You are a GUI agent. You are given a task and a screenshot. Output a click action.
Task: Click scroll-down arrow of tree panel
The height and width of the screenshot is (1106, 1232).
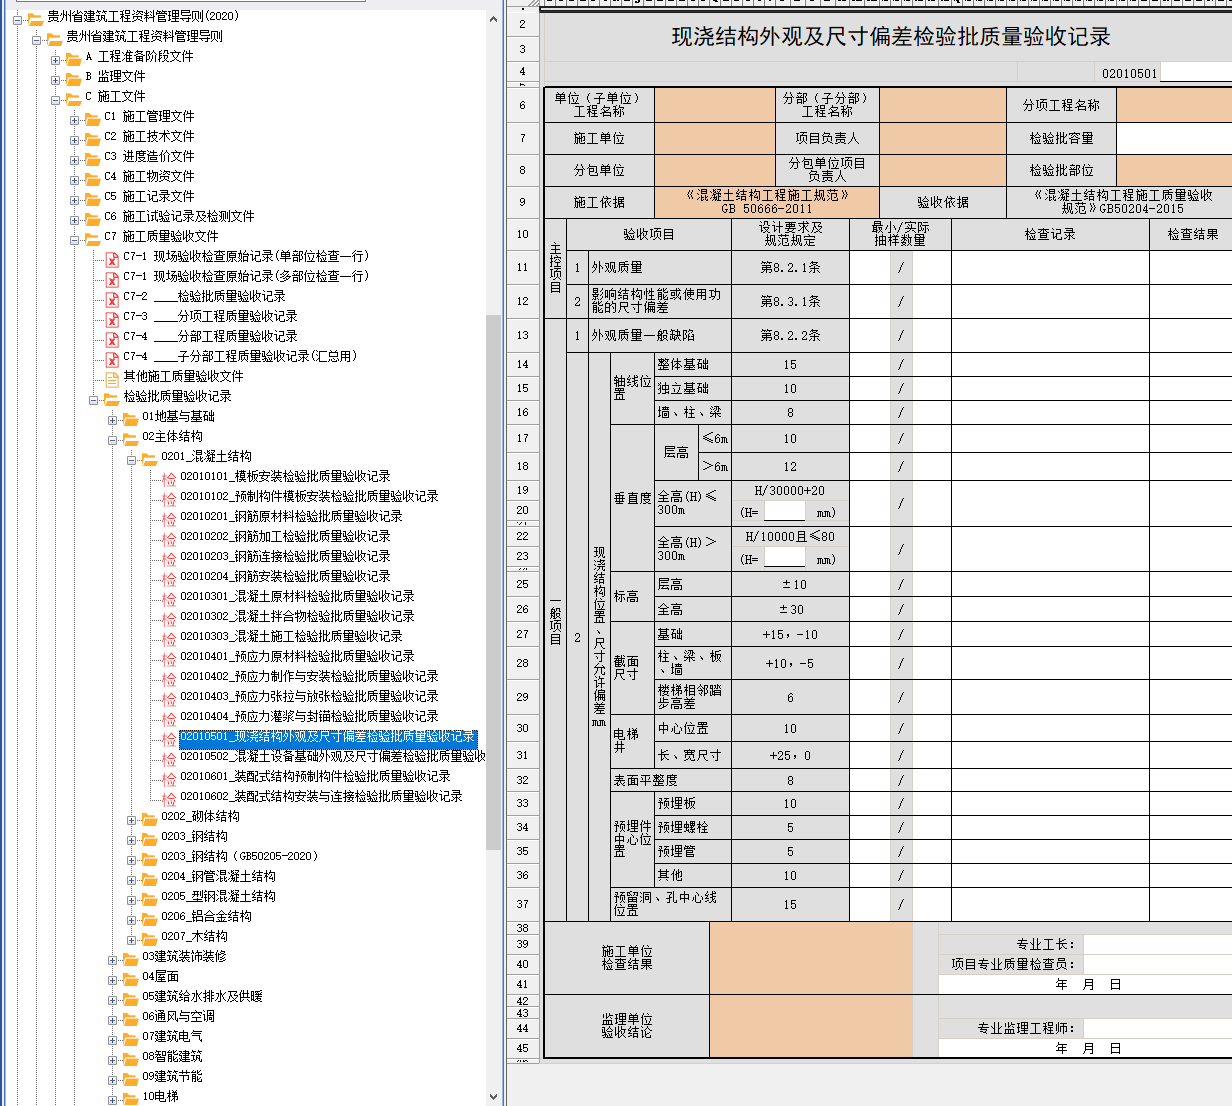(x=493, y=1096)
